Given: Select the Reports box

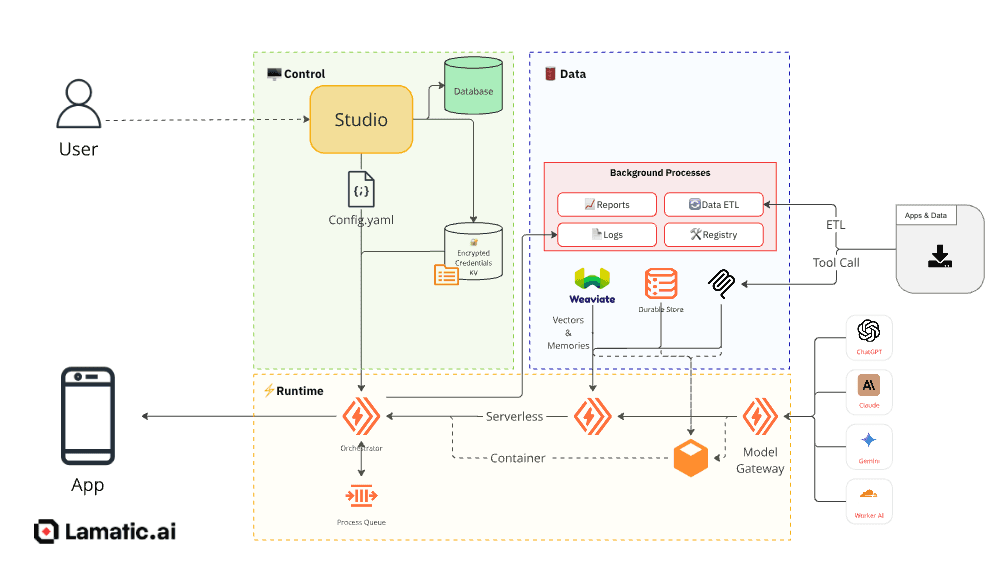Looking at the screenshot, I should (607, 205).
